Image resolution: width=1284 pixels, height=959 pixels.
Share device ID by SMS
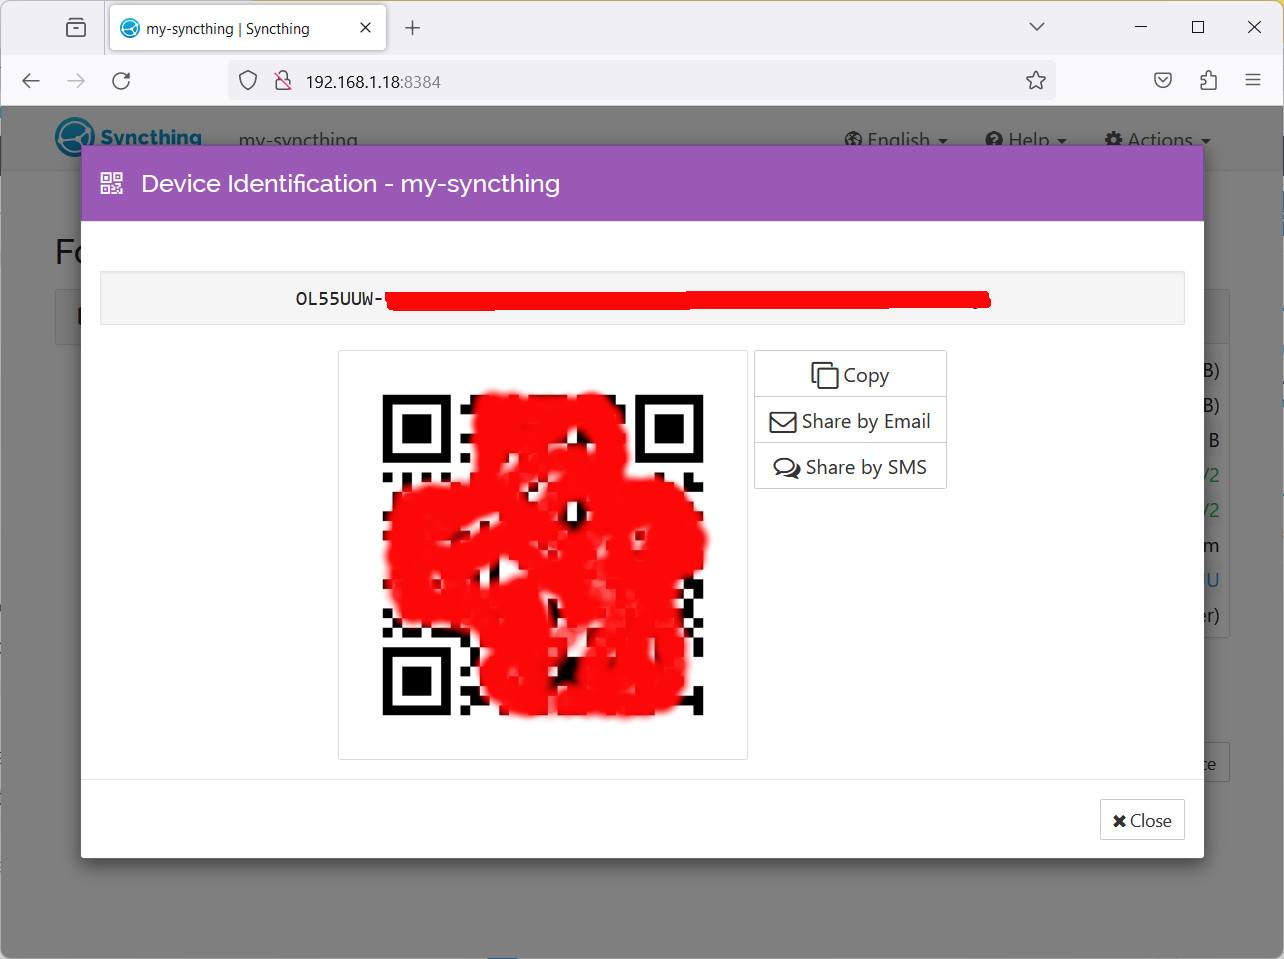click(x=850, y=467)
